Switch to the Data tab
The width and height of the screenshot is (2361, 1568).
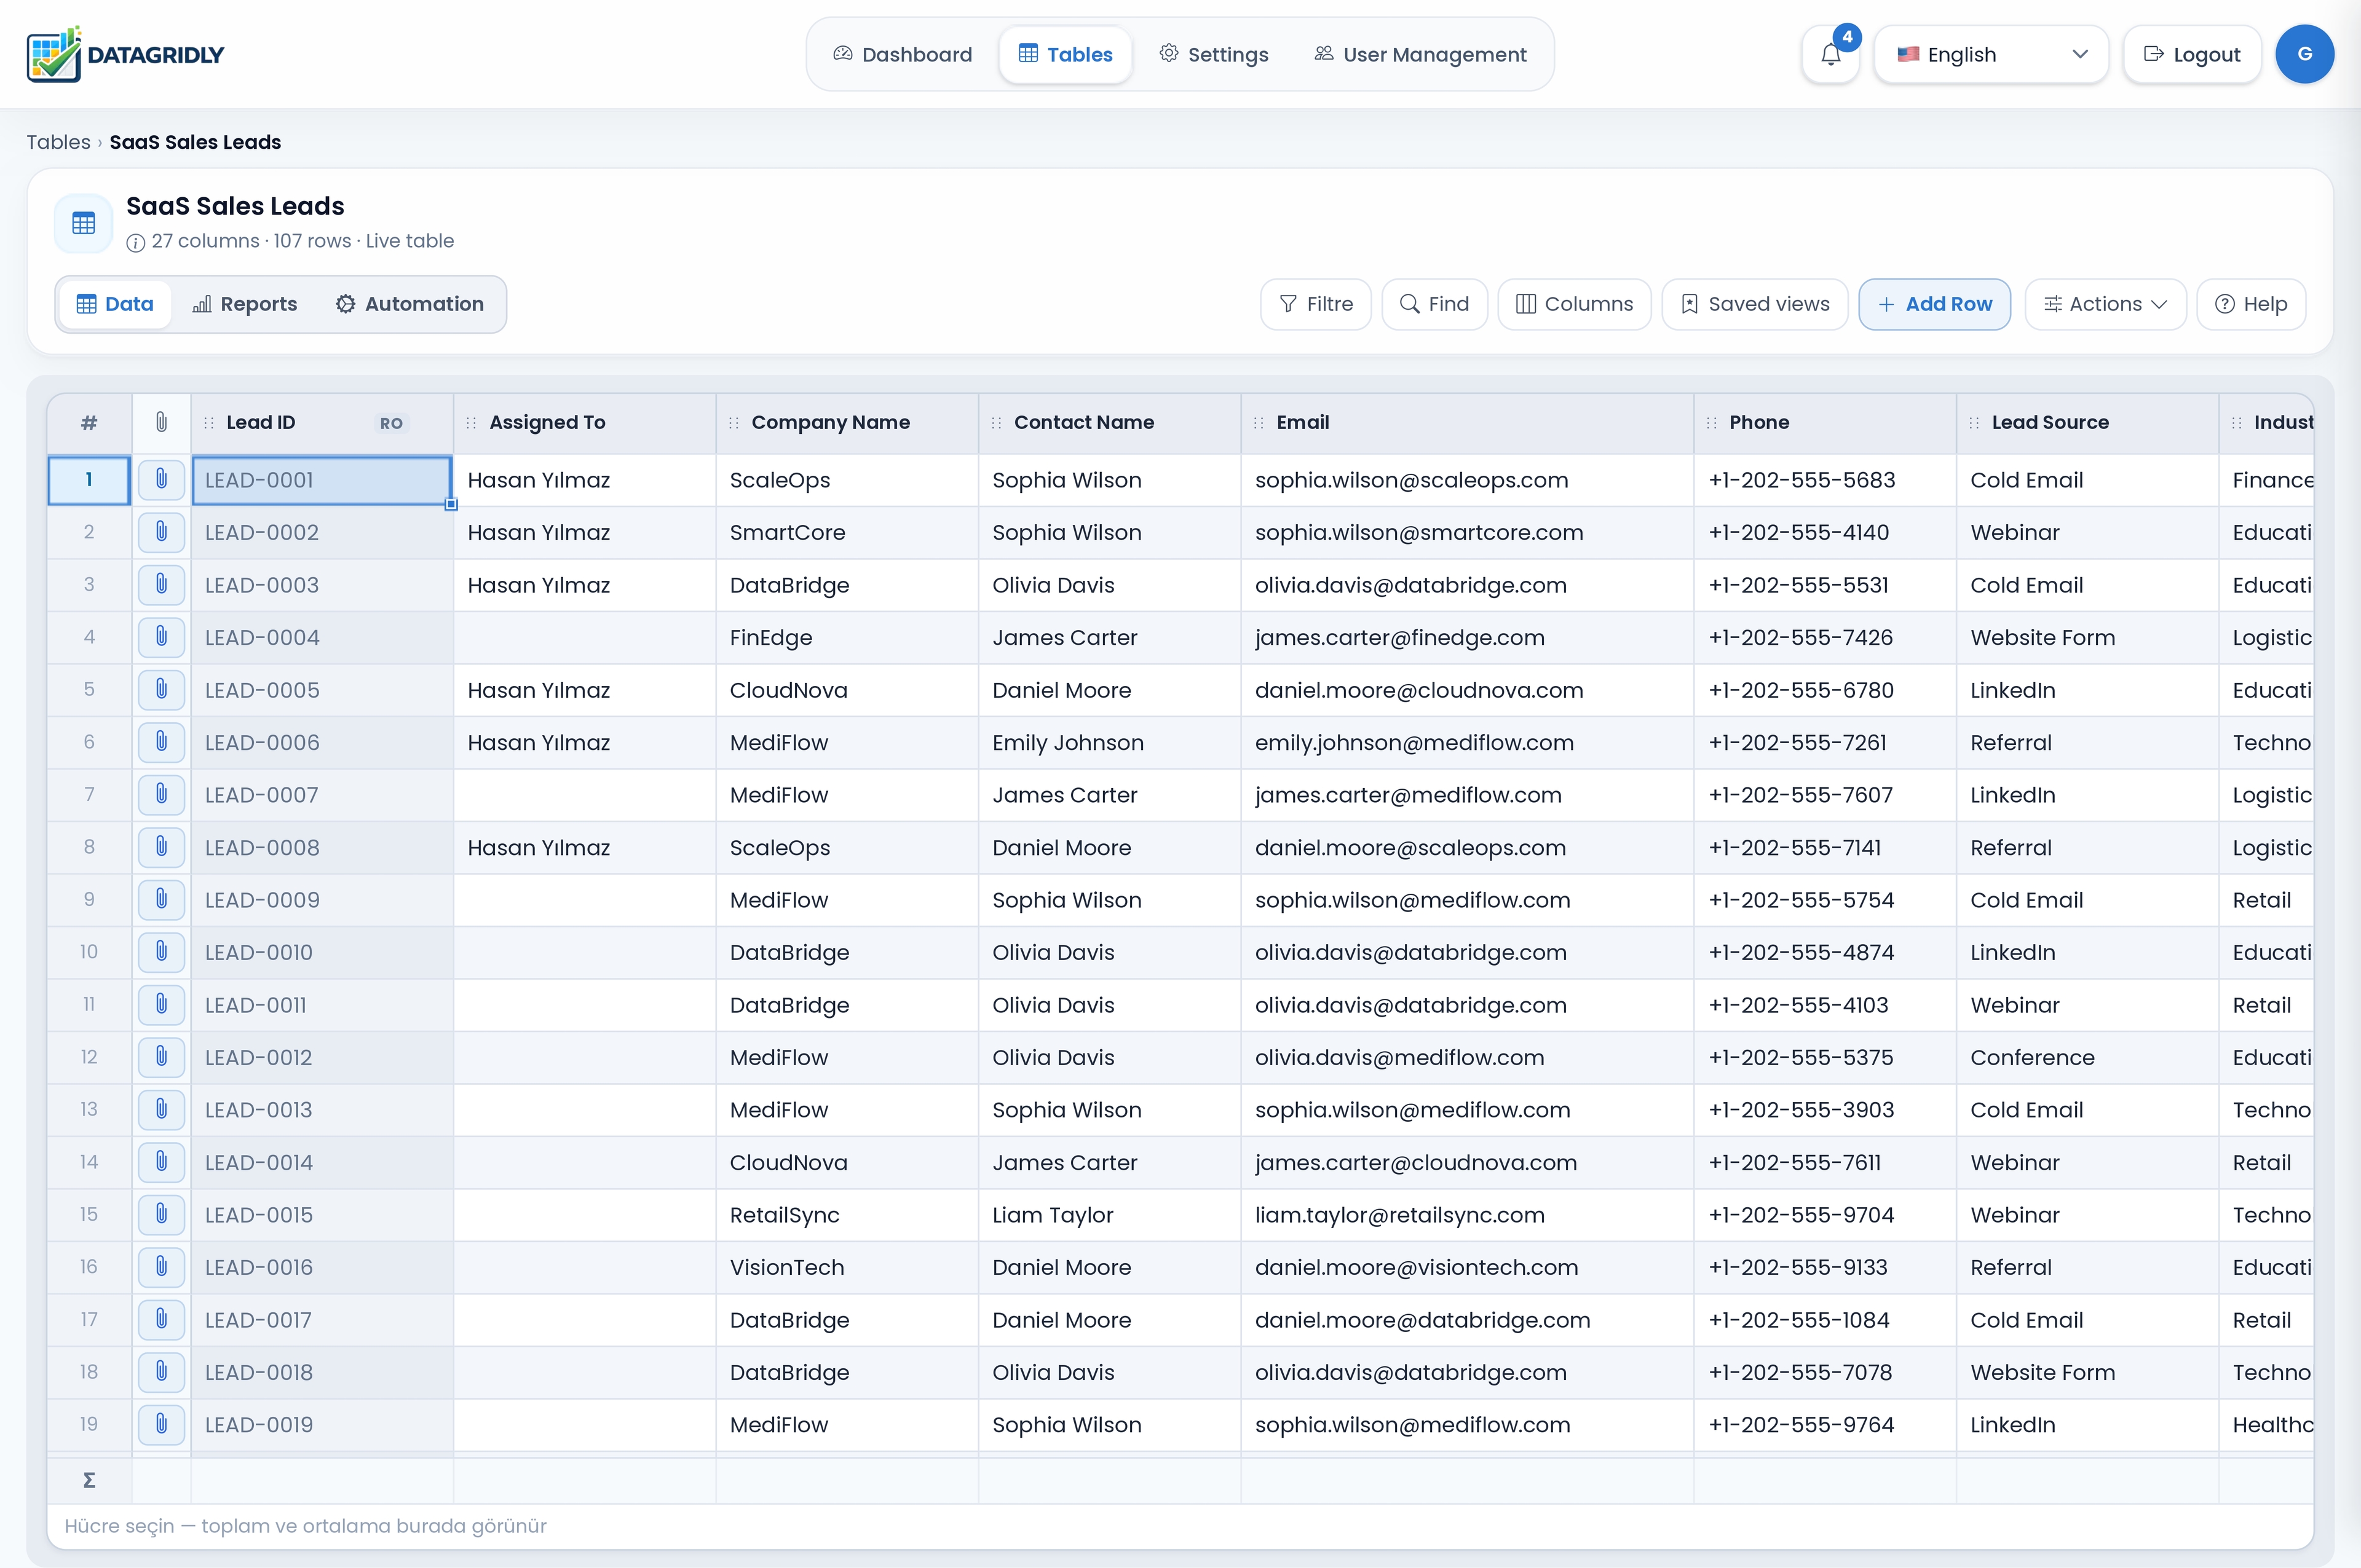click(x=115, y=304)
